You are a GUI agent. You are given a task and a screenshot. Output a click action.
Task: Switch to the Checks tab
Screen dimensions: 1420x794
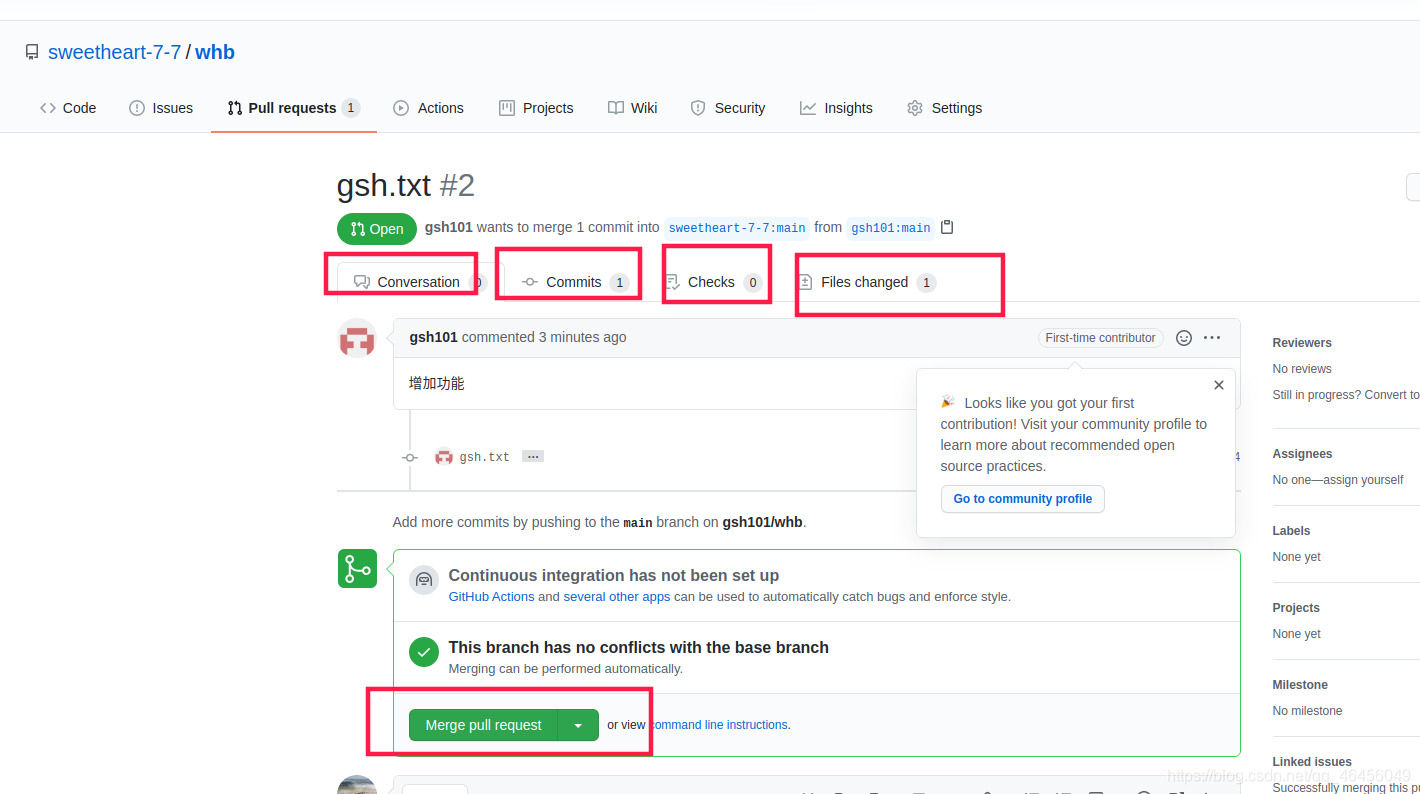713,282
